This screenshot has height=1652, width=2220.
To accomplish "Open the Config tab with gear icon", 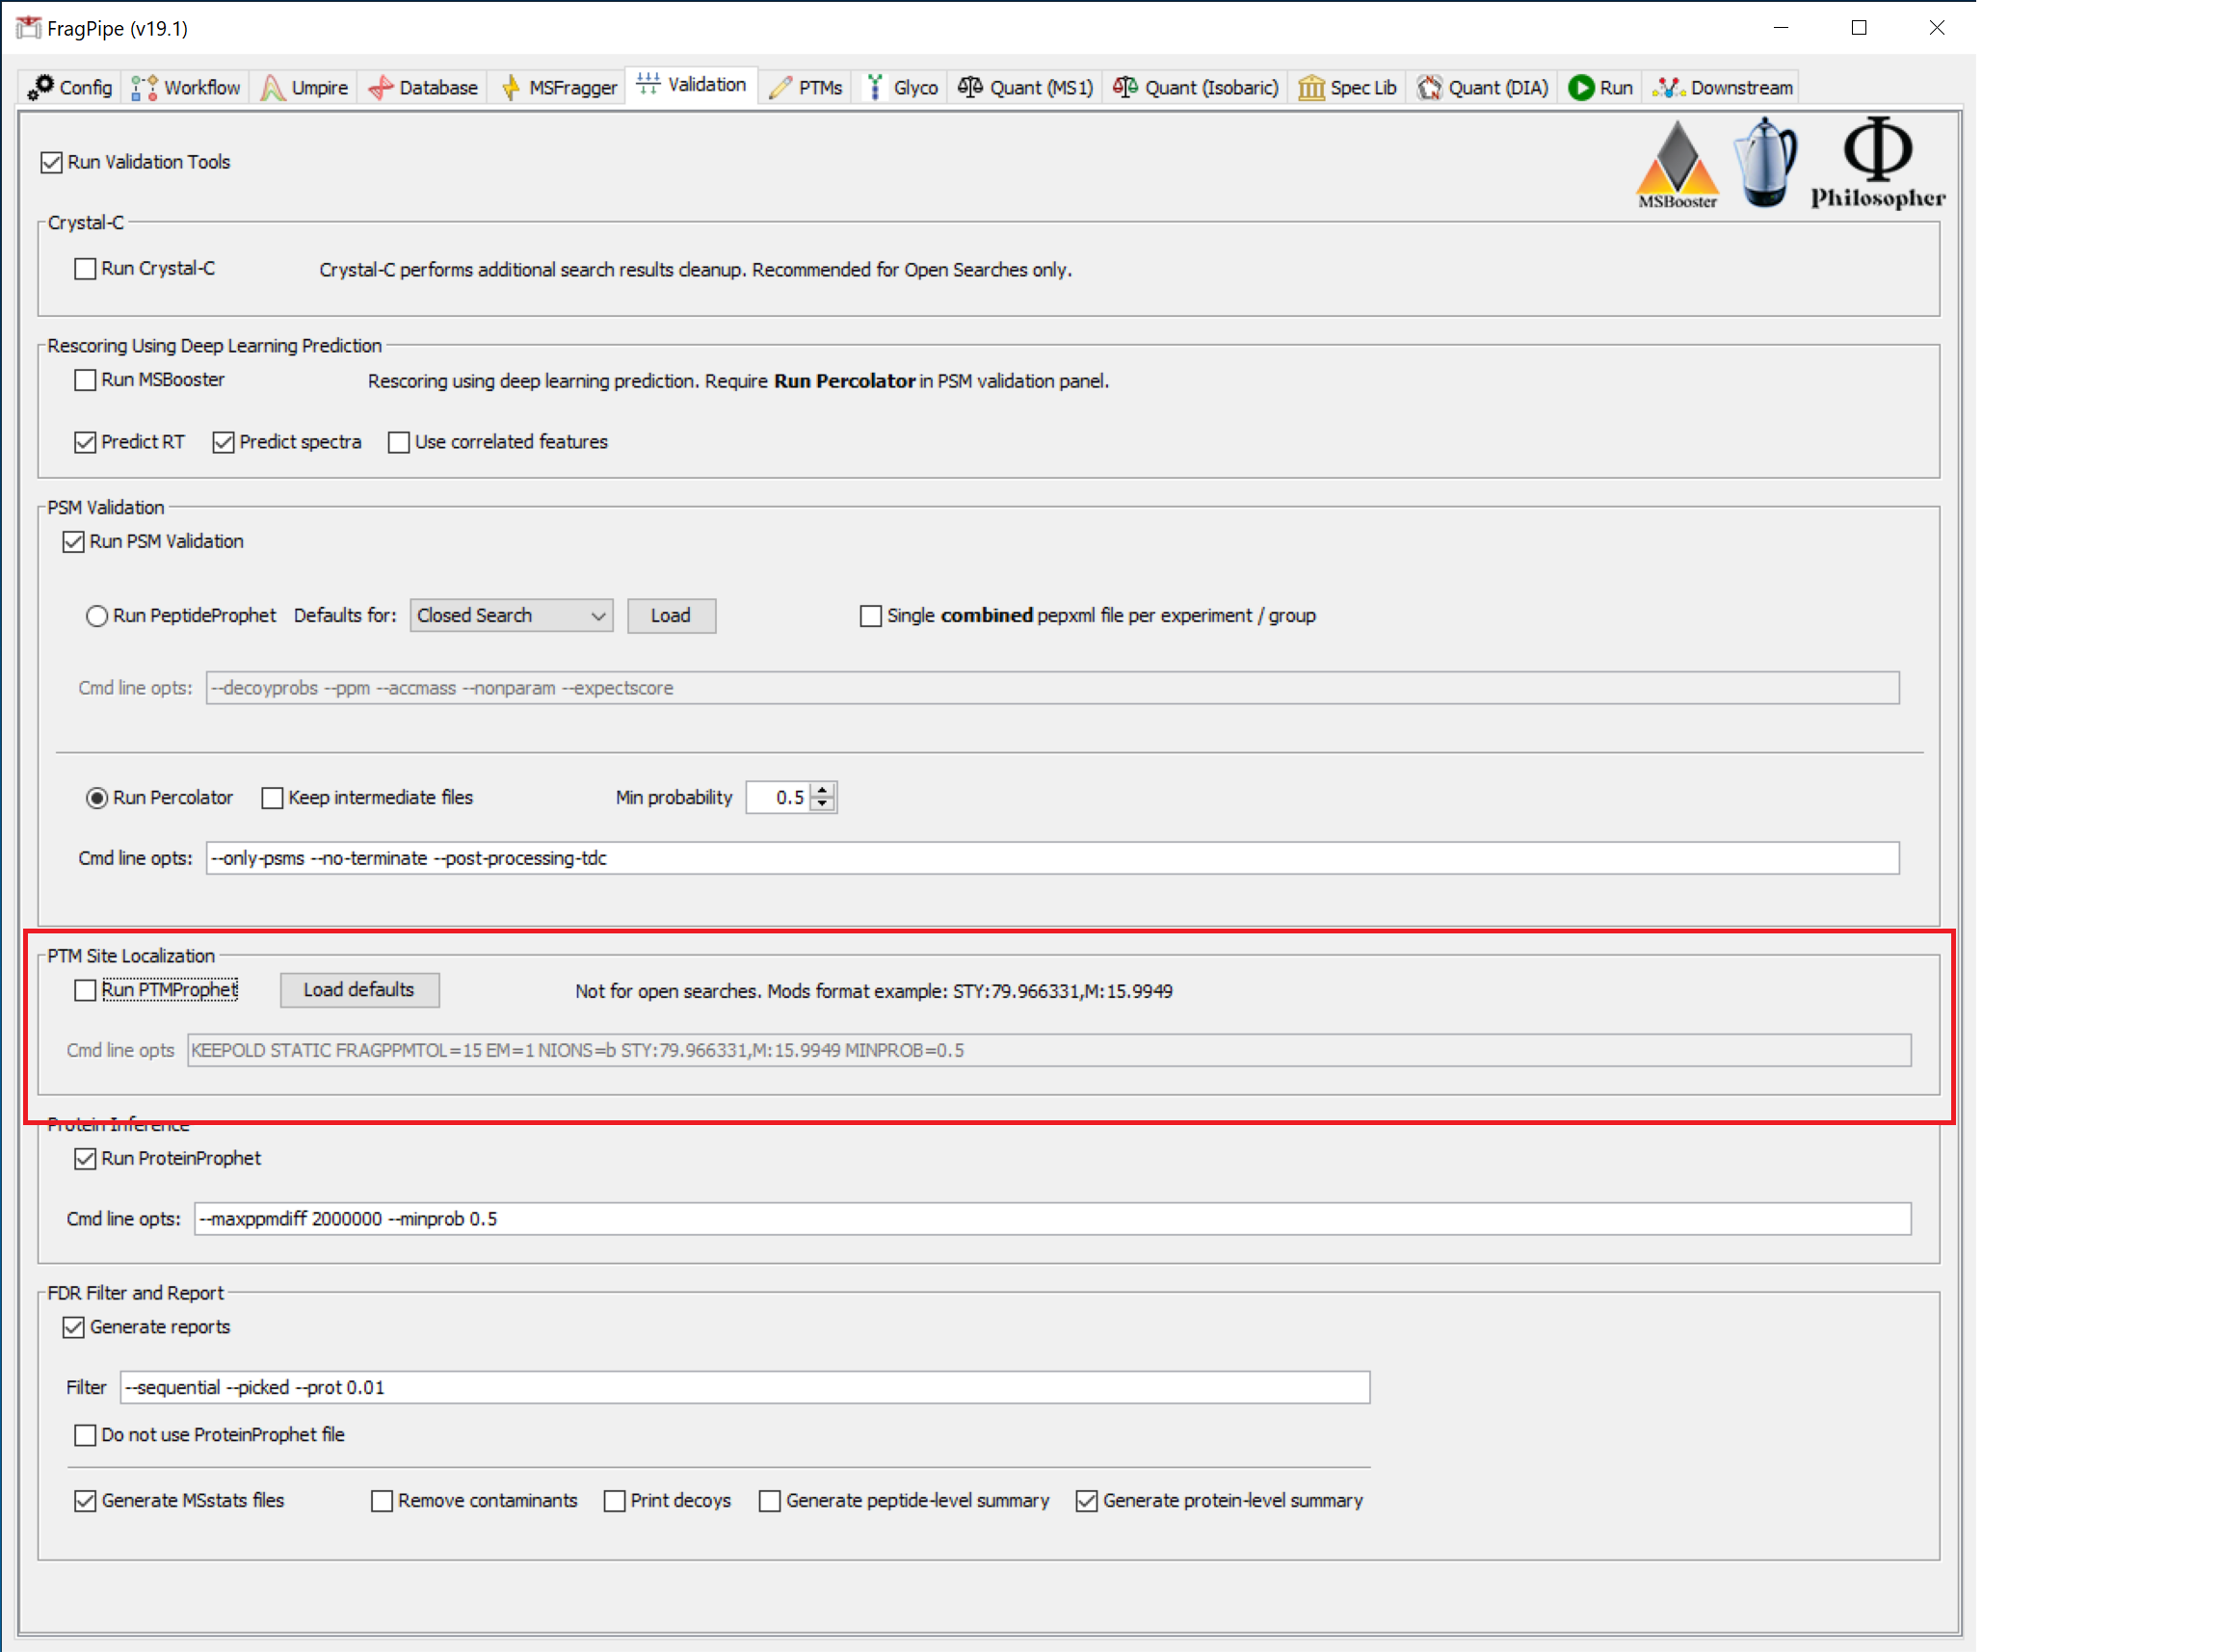I will click(x=70, y=87).
